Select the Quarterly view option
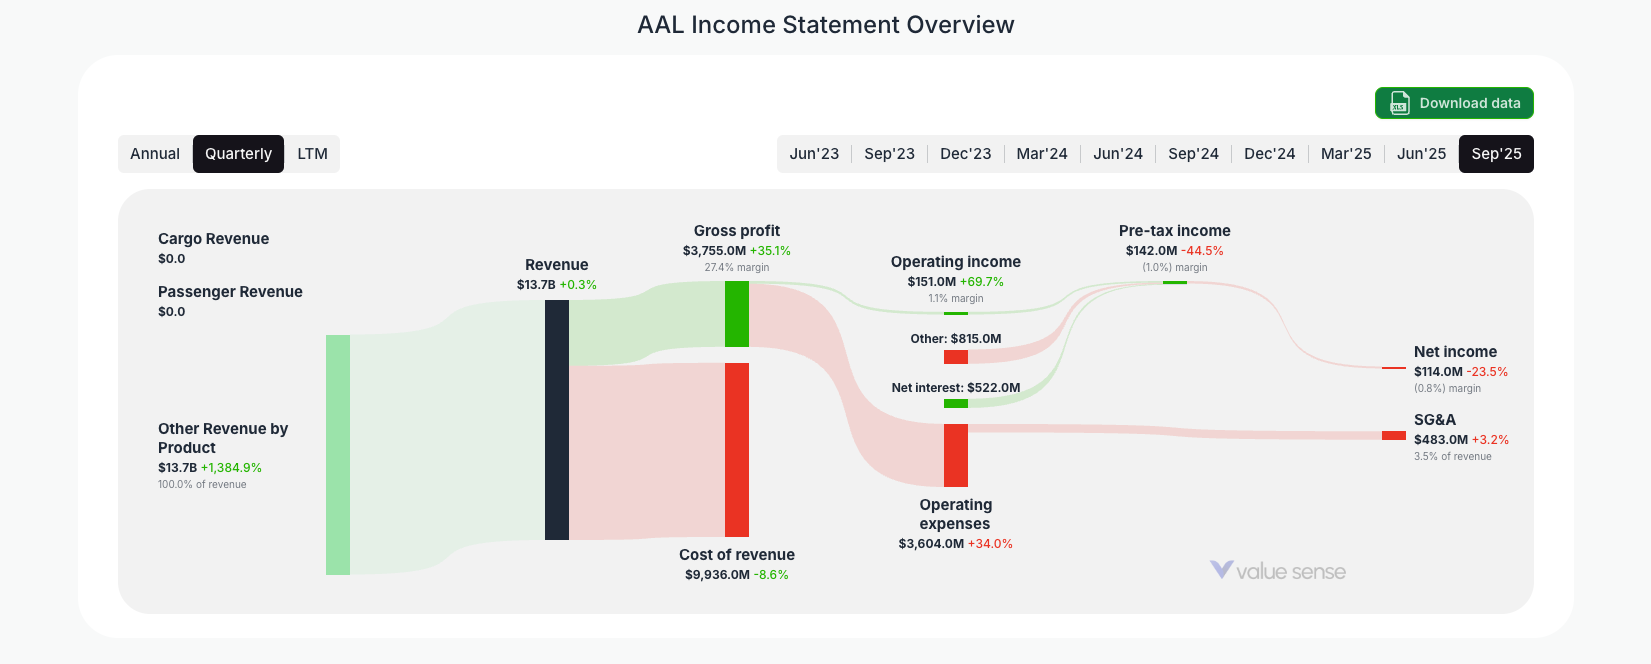Image resolution: width=1651 pixels, height=664 pixels. [x=238, y=153]
